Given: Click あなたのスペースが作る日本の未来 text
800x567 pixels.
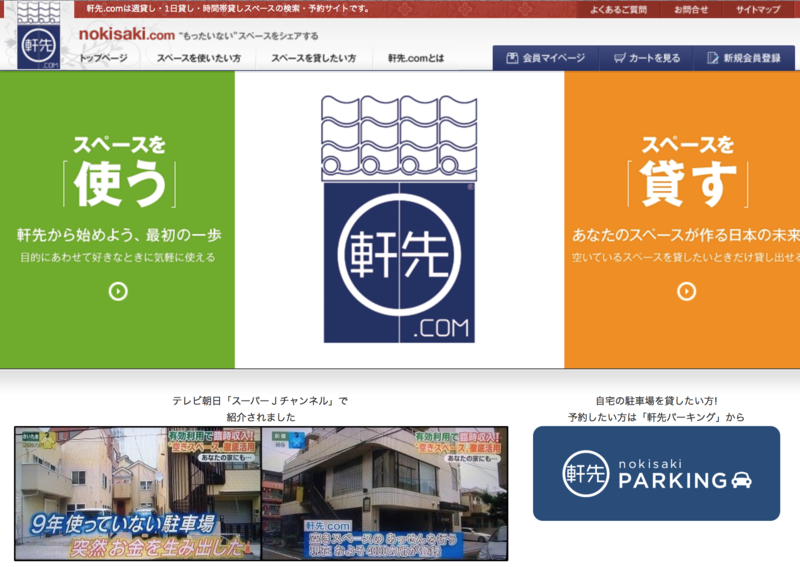Looking at the screenshot, I should [686, 235].
